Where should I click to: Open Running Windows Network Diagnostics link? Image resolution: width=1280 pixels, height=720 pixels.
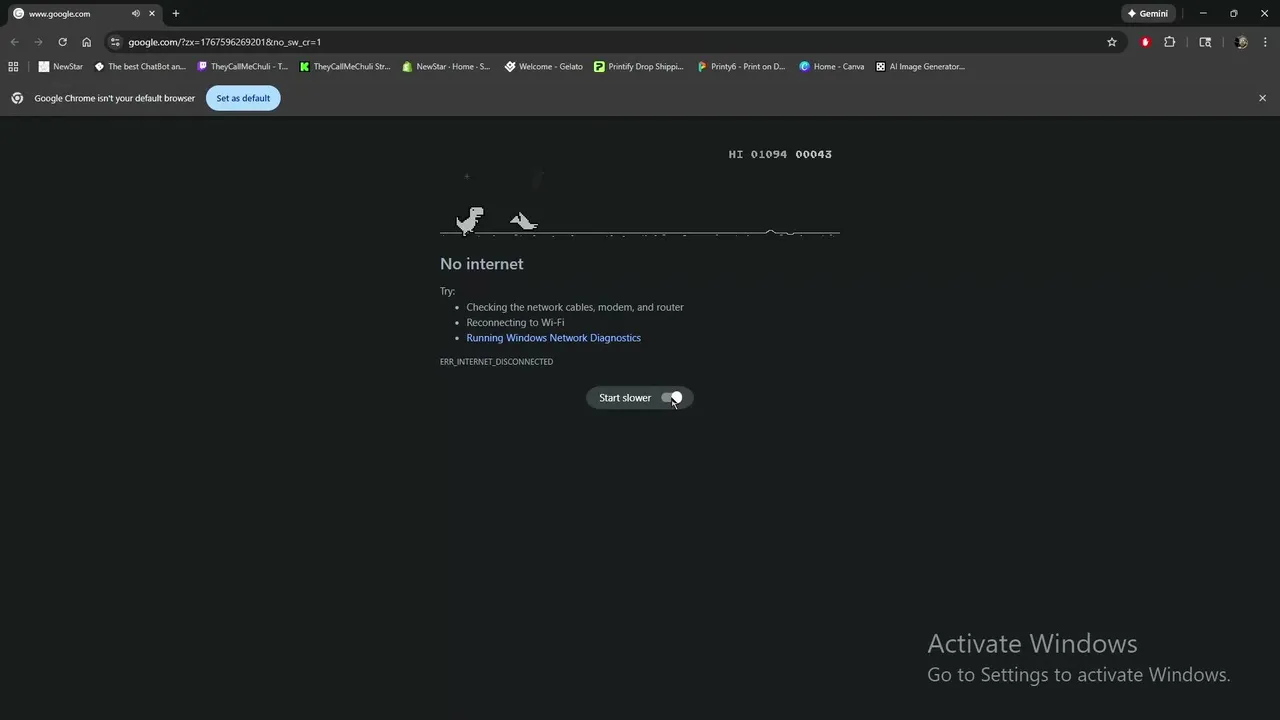[x=553, y=338]
